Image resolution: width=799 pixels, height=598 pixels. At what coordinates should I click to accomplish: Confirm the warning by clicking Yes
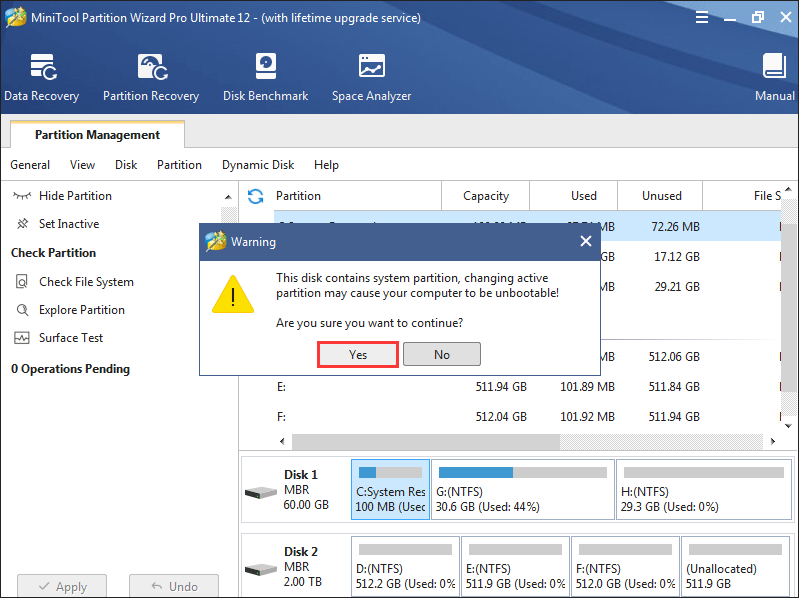tap(358, 354)
